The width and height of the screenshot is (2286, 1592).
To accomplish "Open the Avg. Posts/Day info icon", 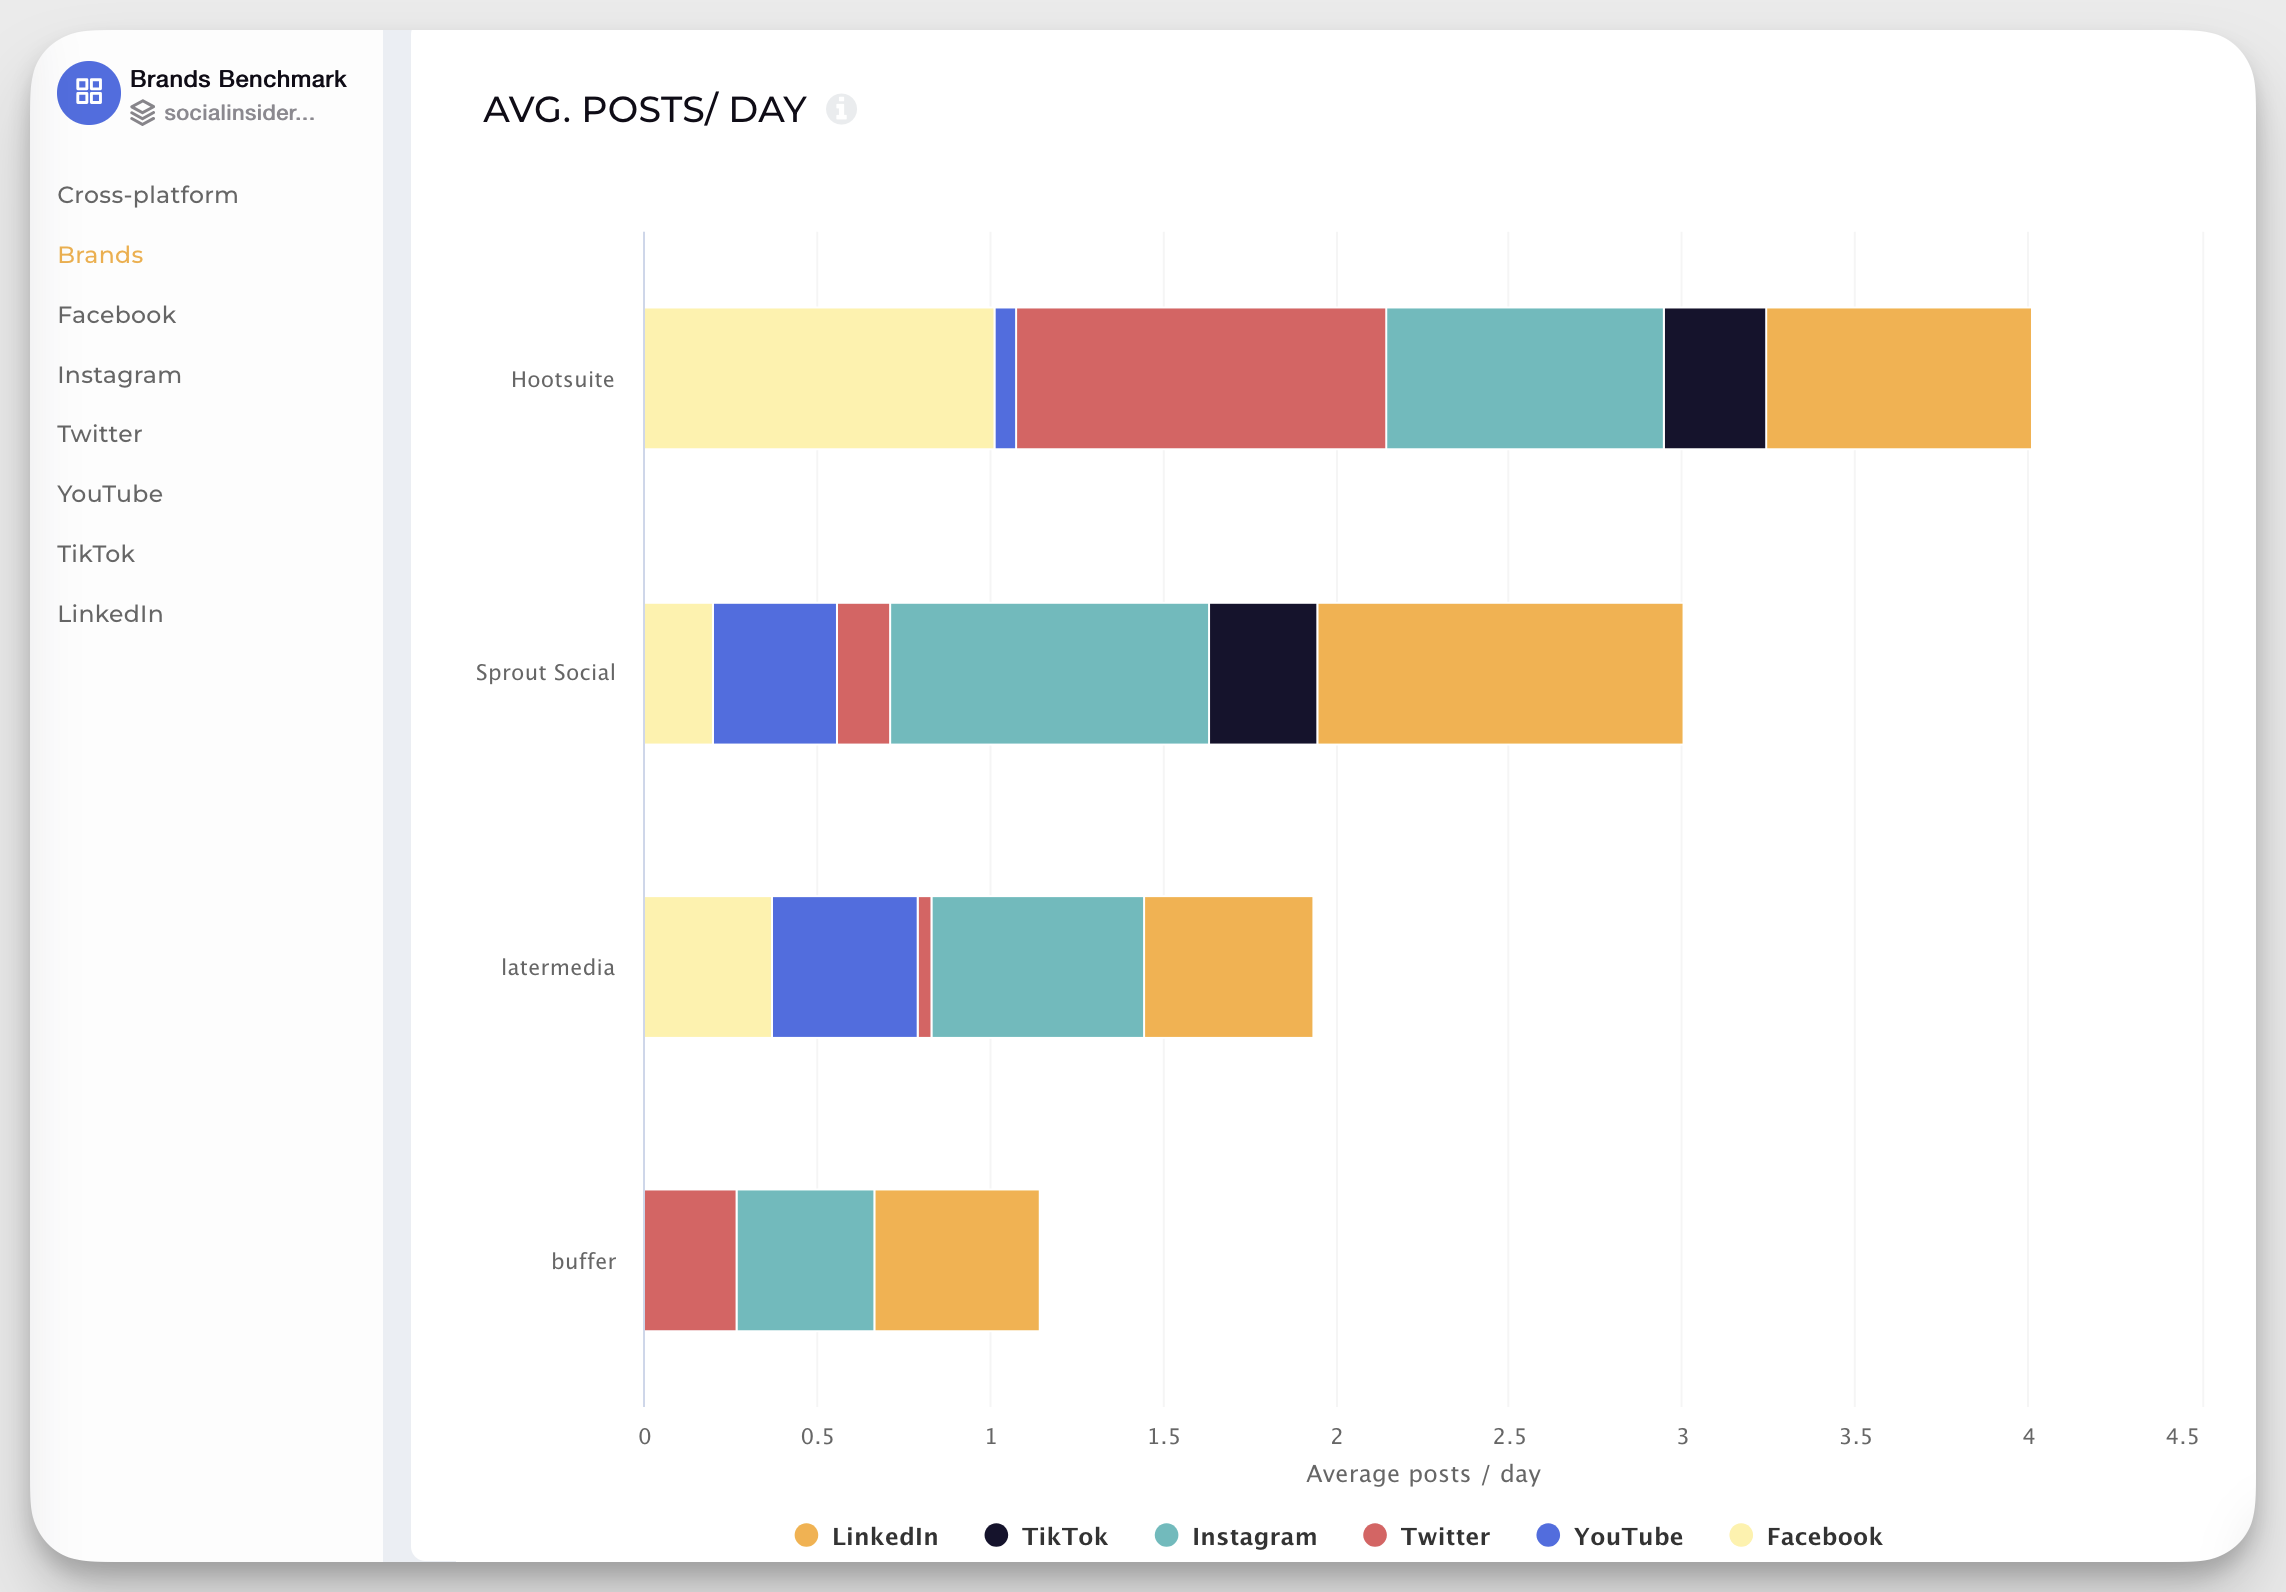I will pyautogui.click(x=841, y=109).
